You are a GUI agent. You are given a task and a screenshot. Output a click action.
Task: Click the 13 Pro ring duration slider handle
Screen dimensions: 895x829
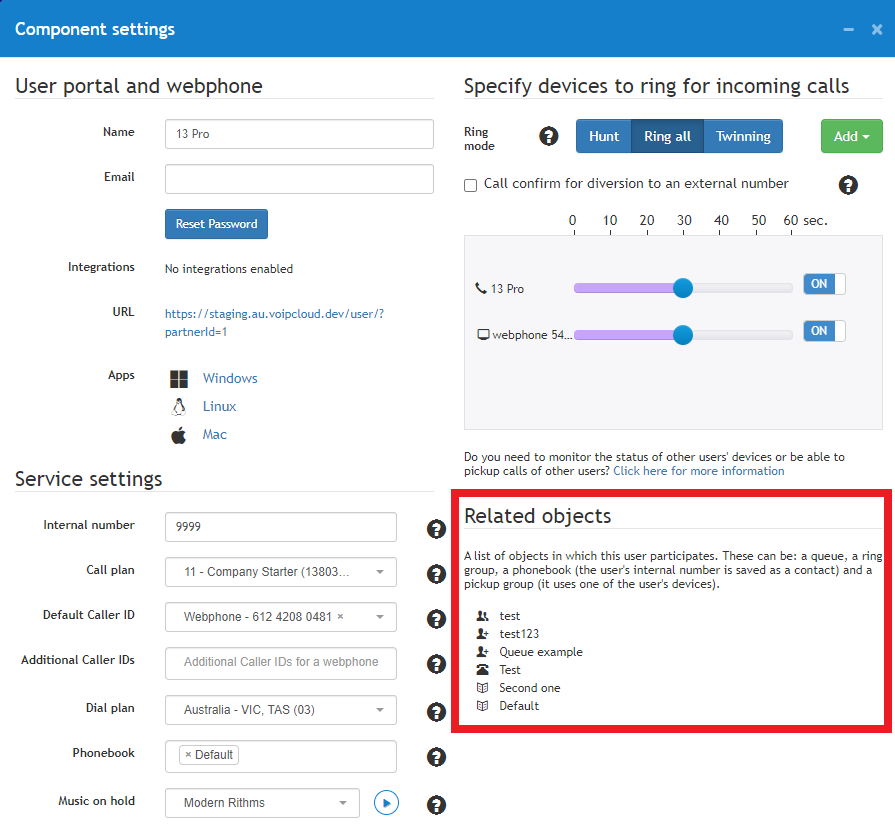[x=683, y=288]
